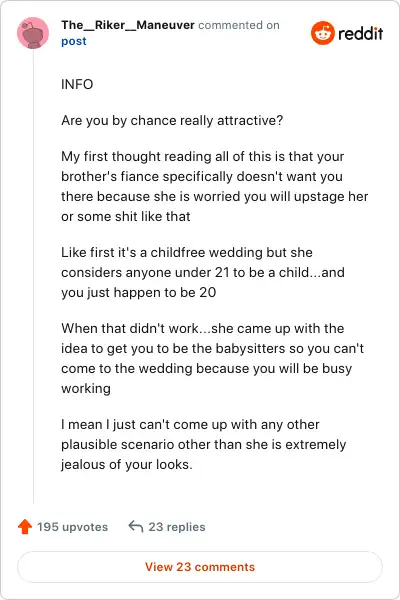Click the "jealous of your looks." line

point(127,465)
